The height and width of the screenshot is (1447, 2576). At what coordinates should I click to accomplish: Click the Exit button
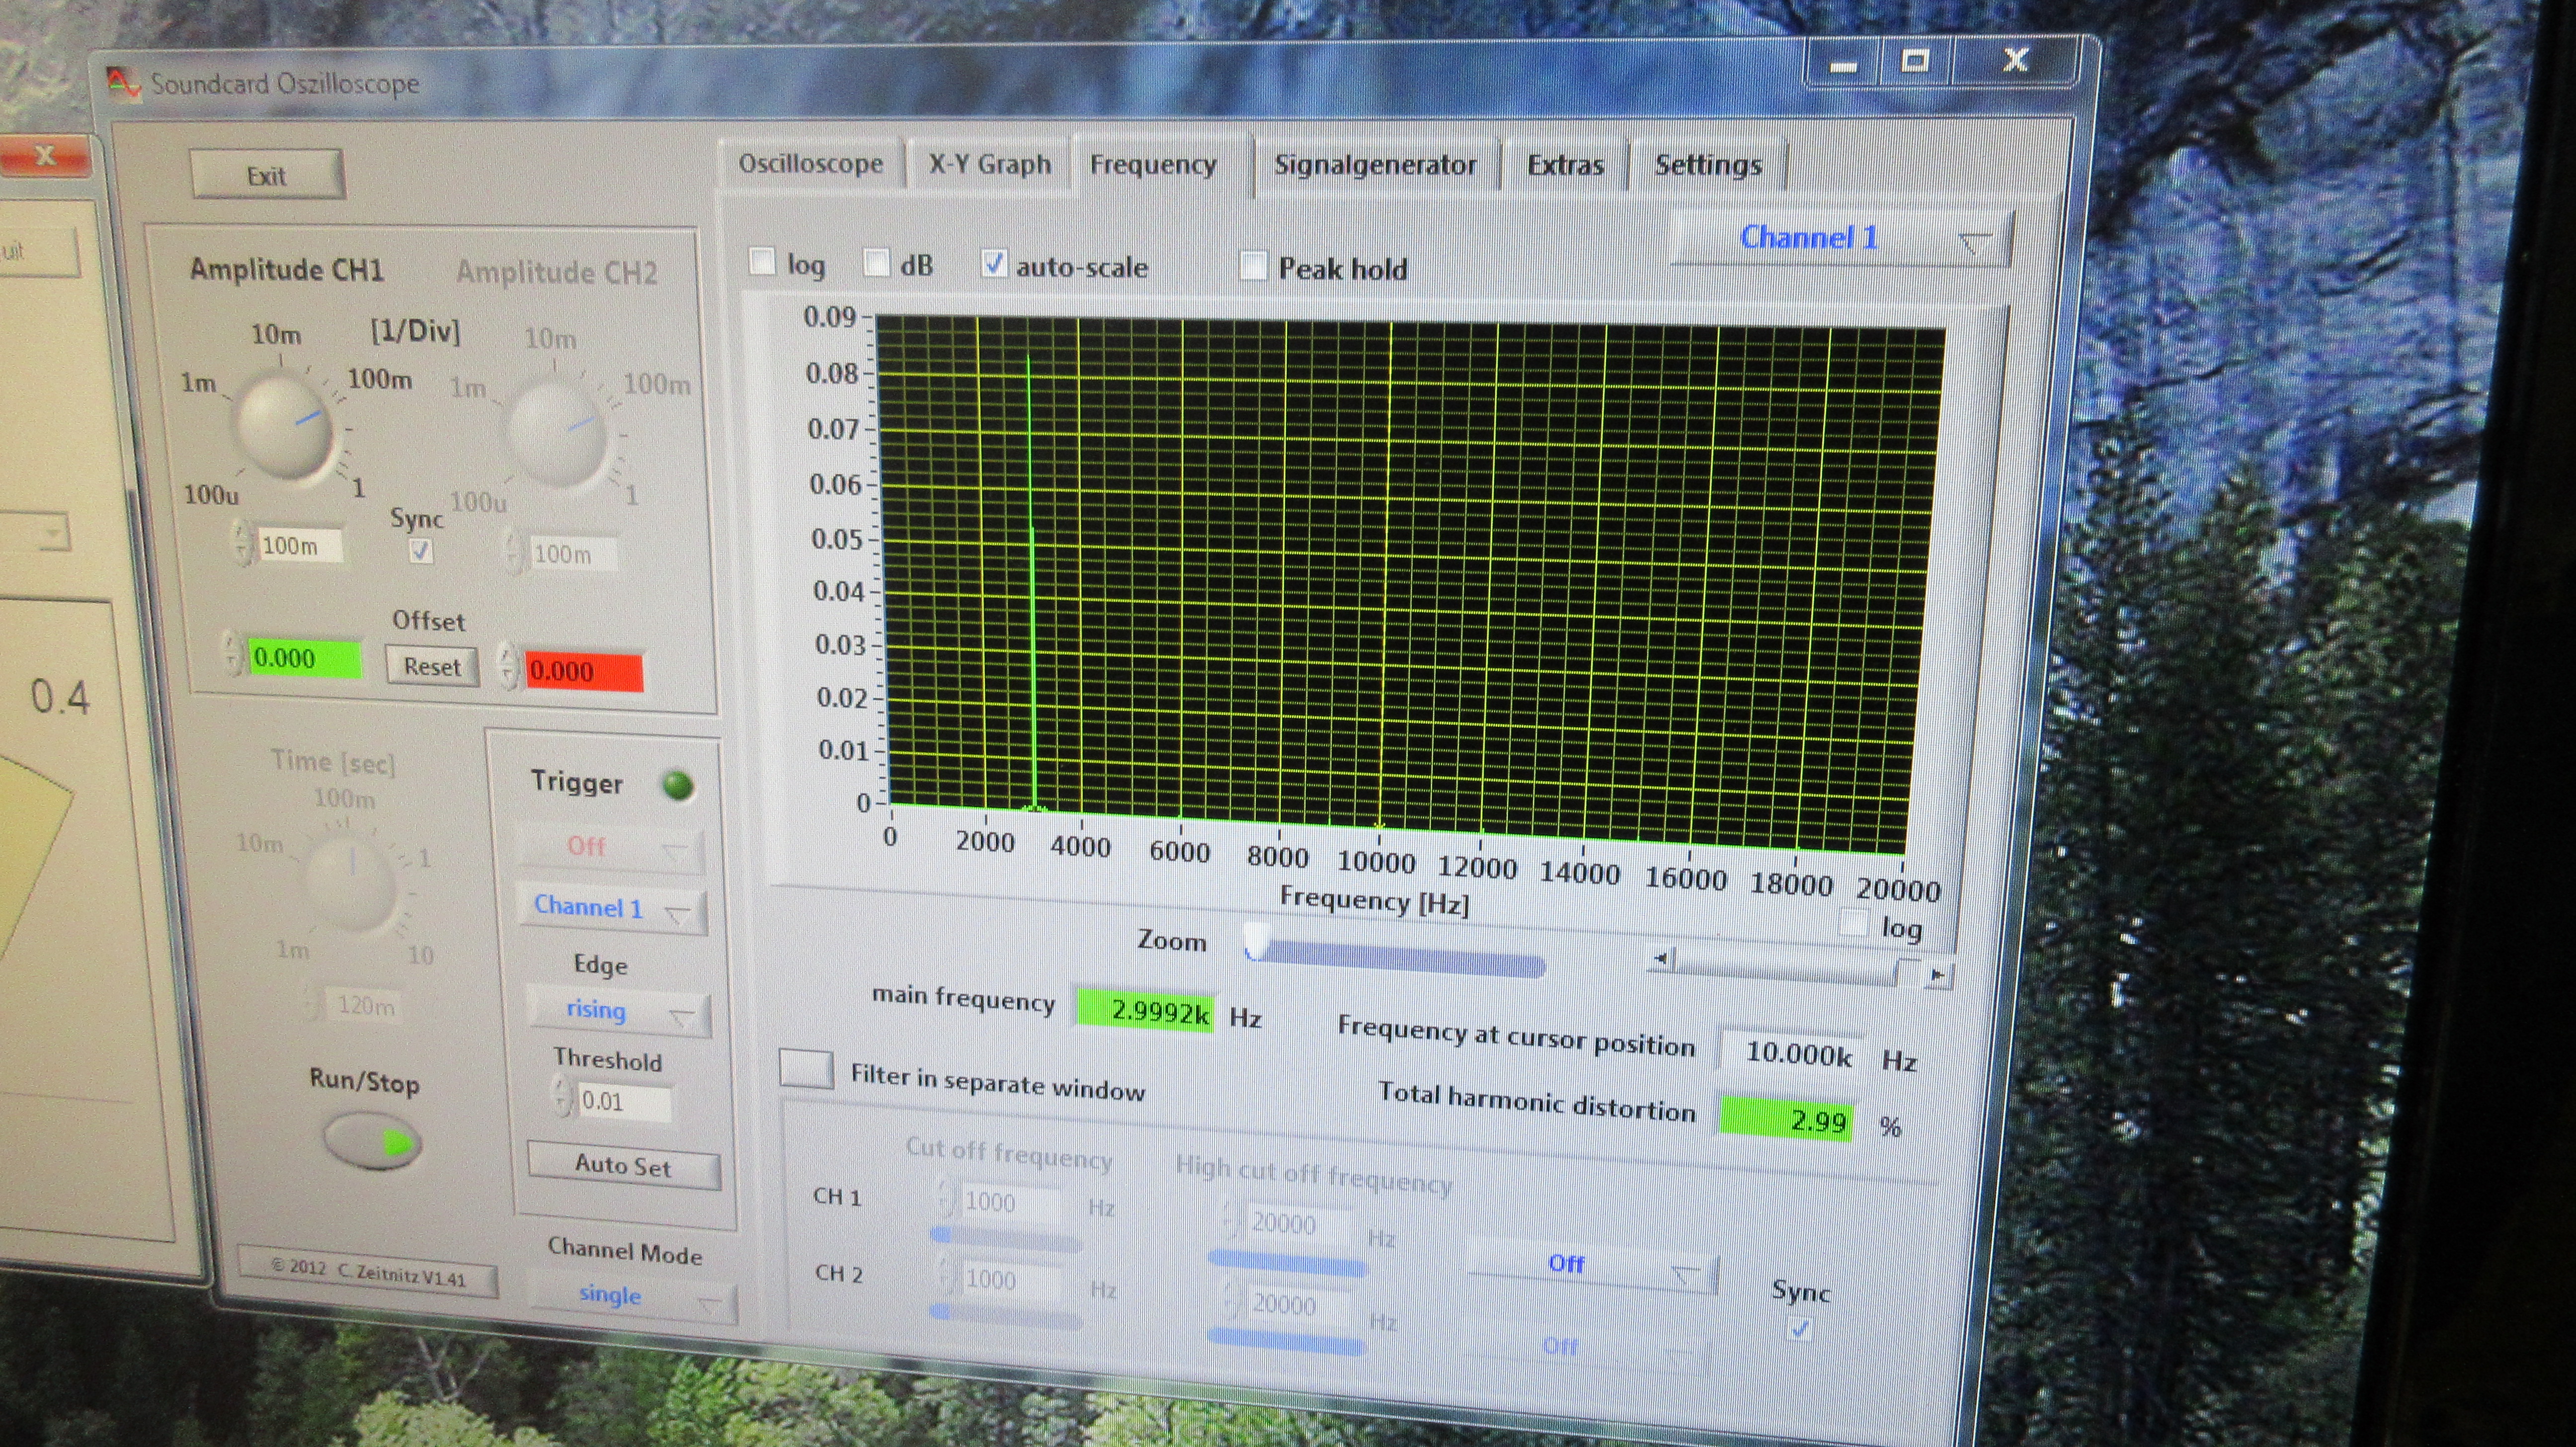(267, 176)
